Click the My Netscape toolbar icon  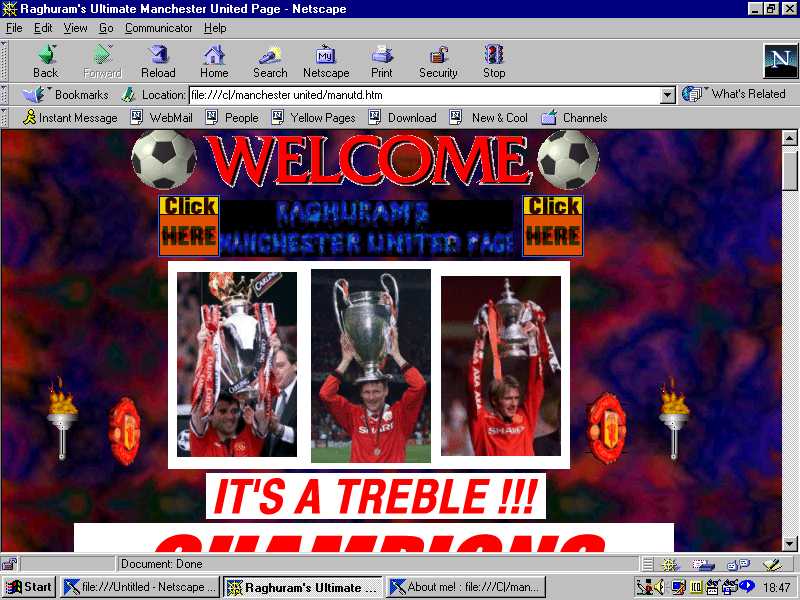coord(326,61)
